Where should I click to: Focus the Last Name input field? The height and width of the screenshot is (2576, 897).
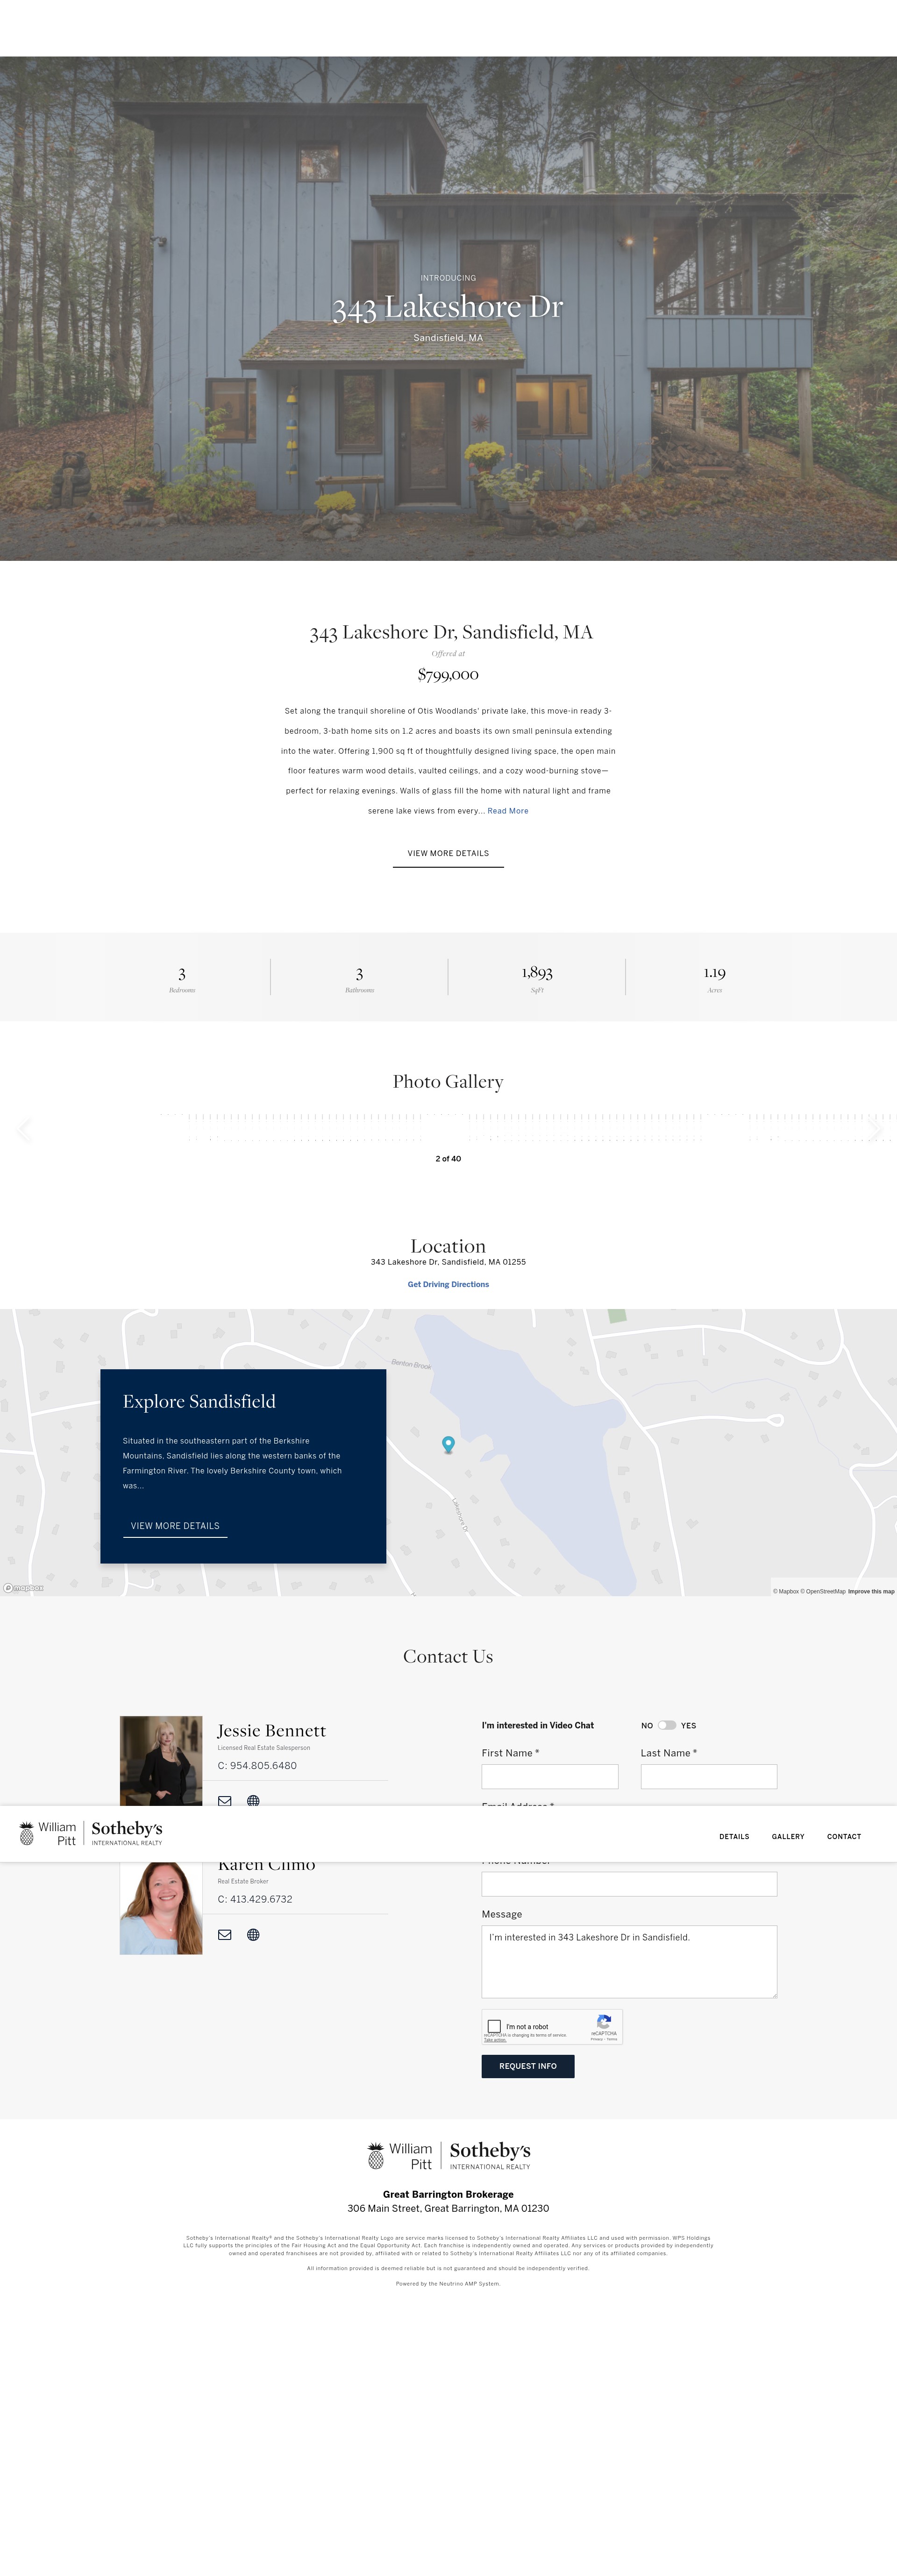[x=709, y=1776]
